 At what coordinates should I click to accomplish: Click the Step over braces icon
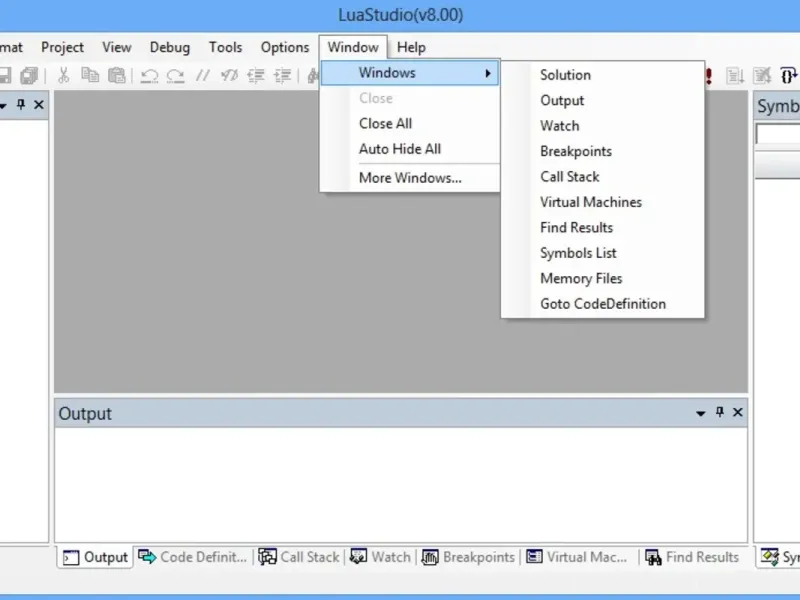click(789, 76)
